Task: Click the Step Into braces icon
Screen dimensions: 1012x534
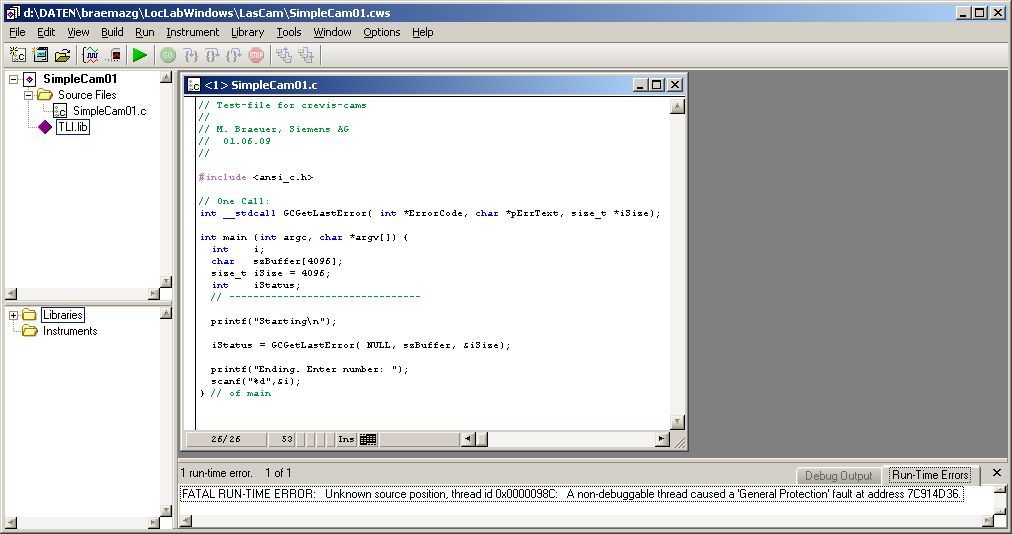Action: pyautogui.click(x=190, y=56)
